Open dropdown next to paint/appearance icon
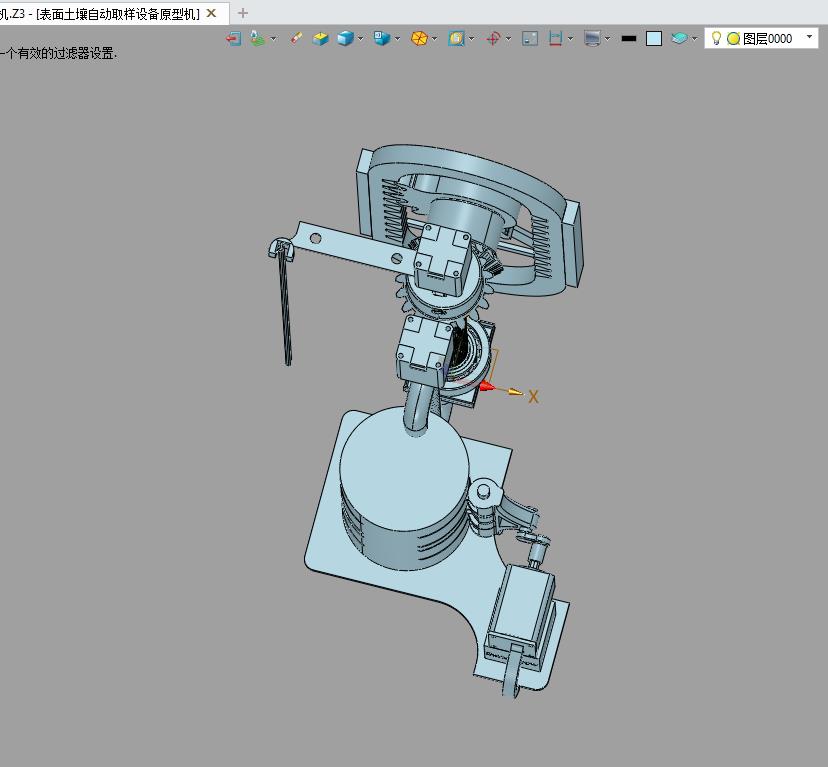828x767 pixels. coord(273,39)
